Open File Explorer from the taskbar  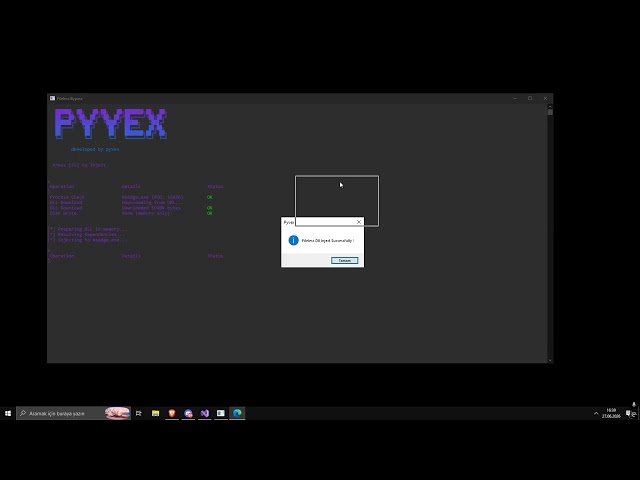(156, 413)
